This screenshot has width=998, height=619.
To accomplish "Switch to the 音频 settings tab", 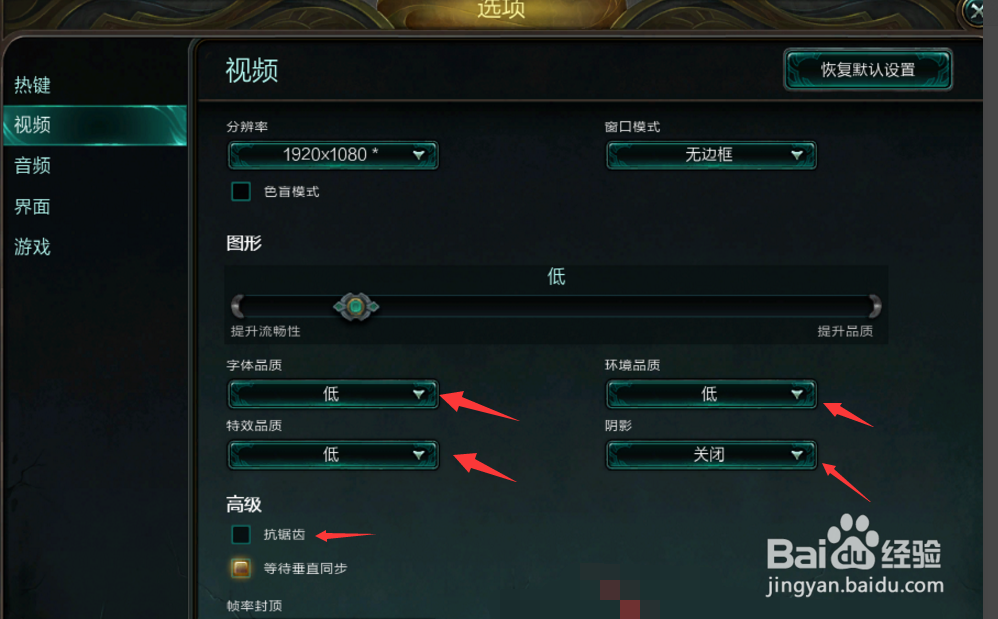I will (32, 165).
